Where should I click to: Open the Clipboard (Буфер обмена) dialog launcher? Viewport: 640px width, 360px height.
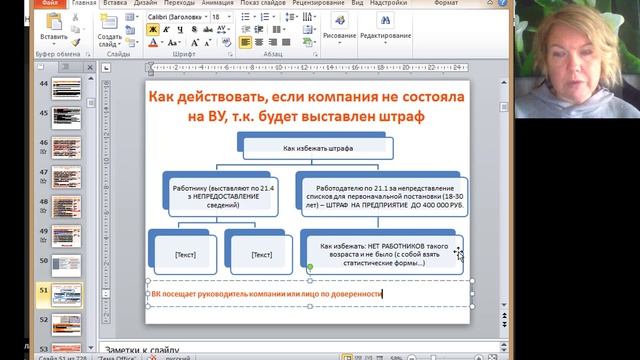[88, 54]
